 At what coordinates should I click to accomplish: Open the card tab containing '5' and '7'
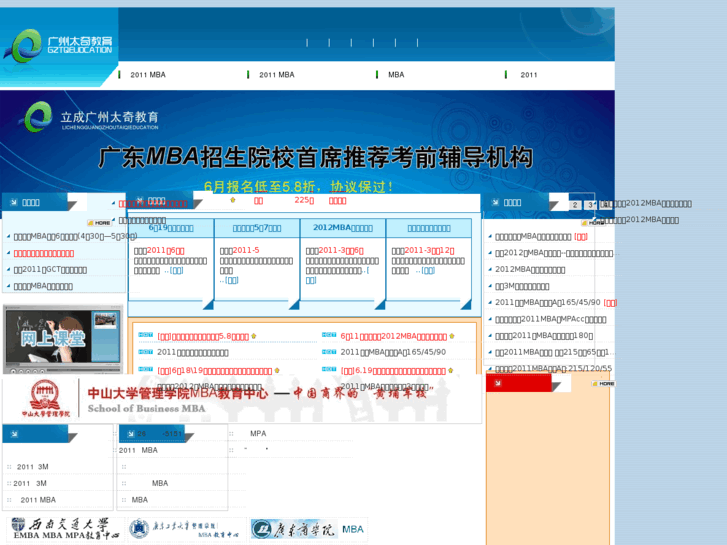pos(257,228)
